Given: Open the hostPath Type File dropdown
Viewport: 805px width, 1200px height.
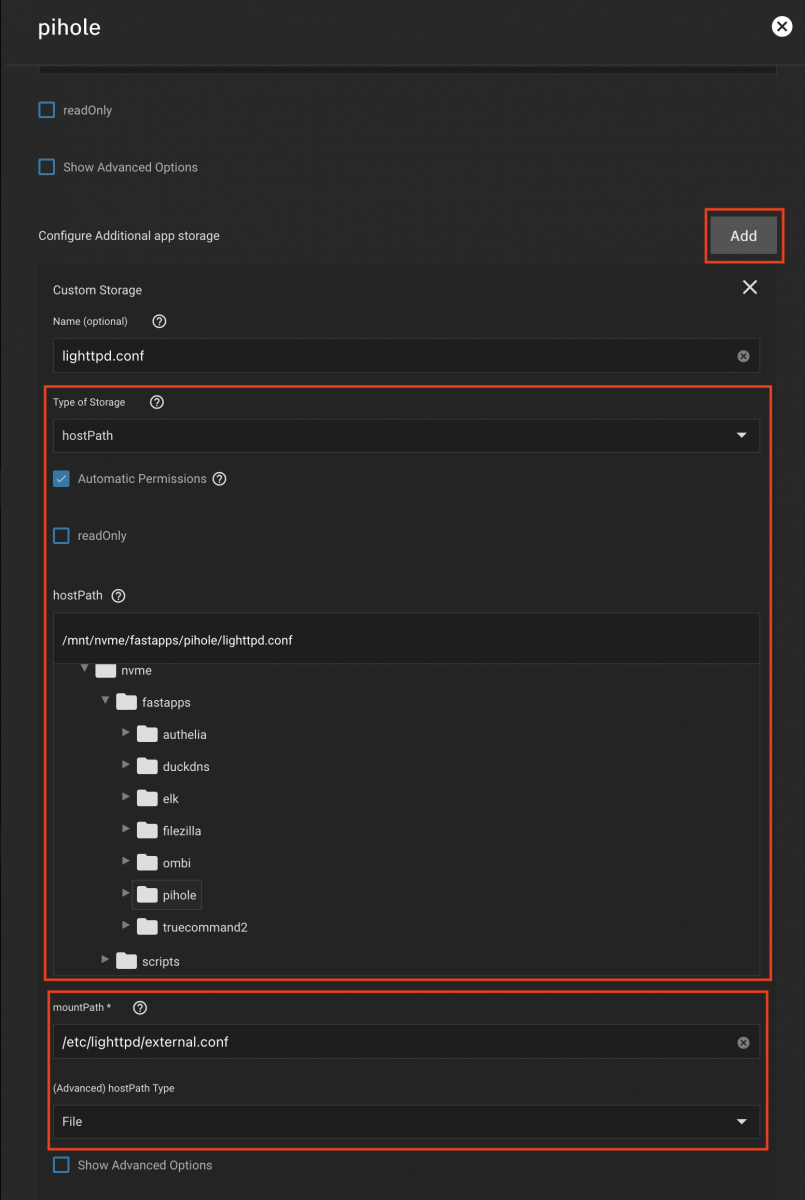Looking at the screenshot, I should (x=406, y=1122).
